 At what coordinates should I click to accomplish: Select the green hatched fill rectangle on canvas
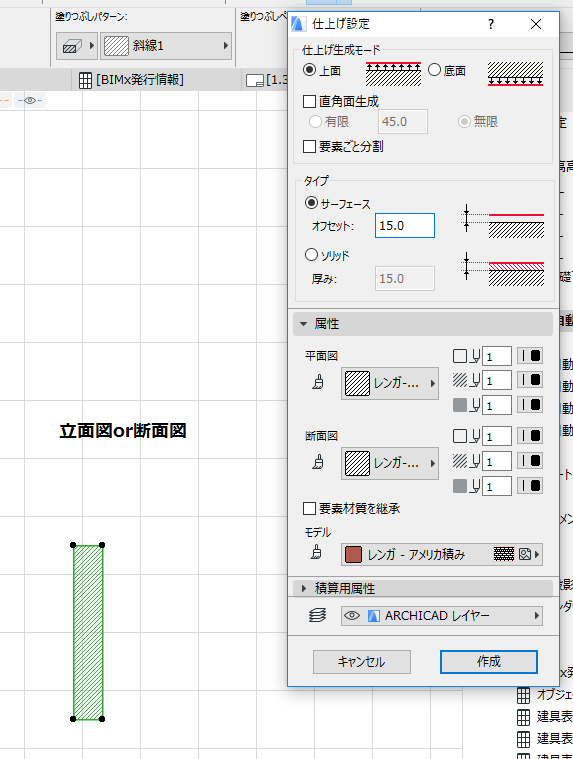pyautogui.click(x=88, y=632)
